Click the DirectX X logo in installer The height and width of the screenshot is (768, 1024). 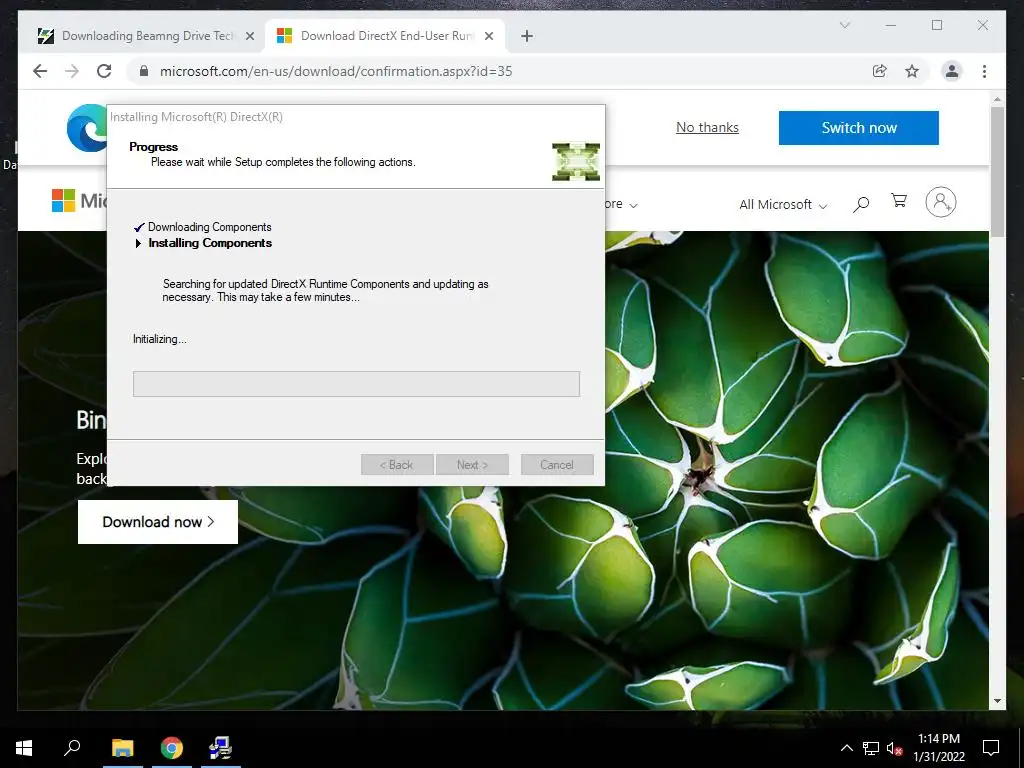click(x=575, y=161)
